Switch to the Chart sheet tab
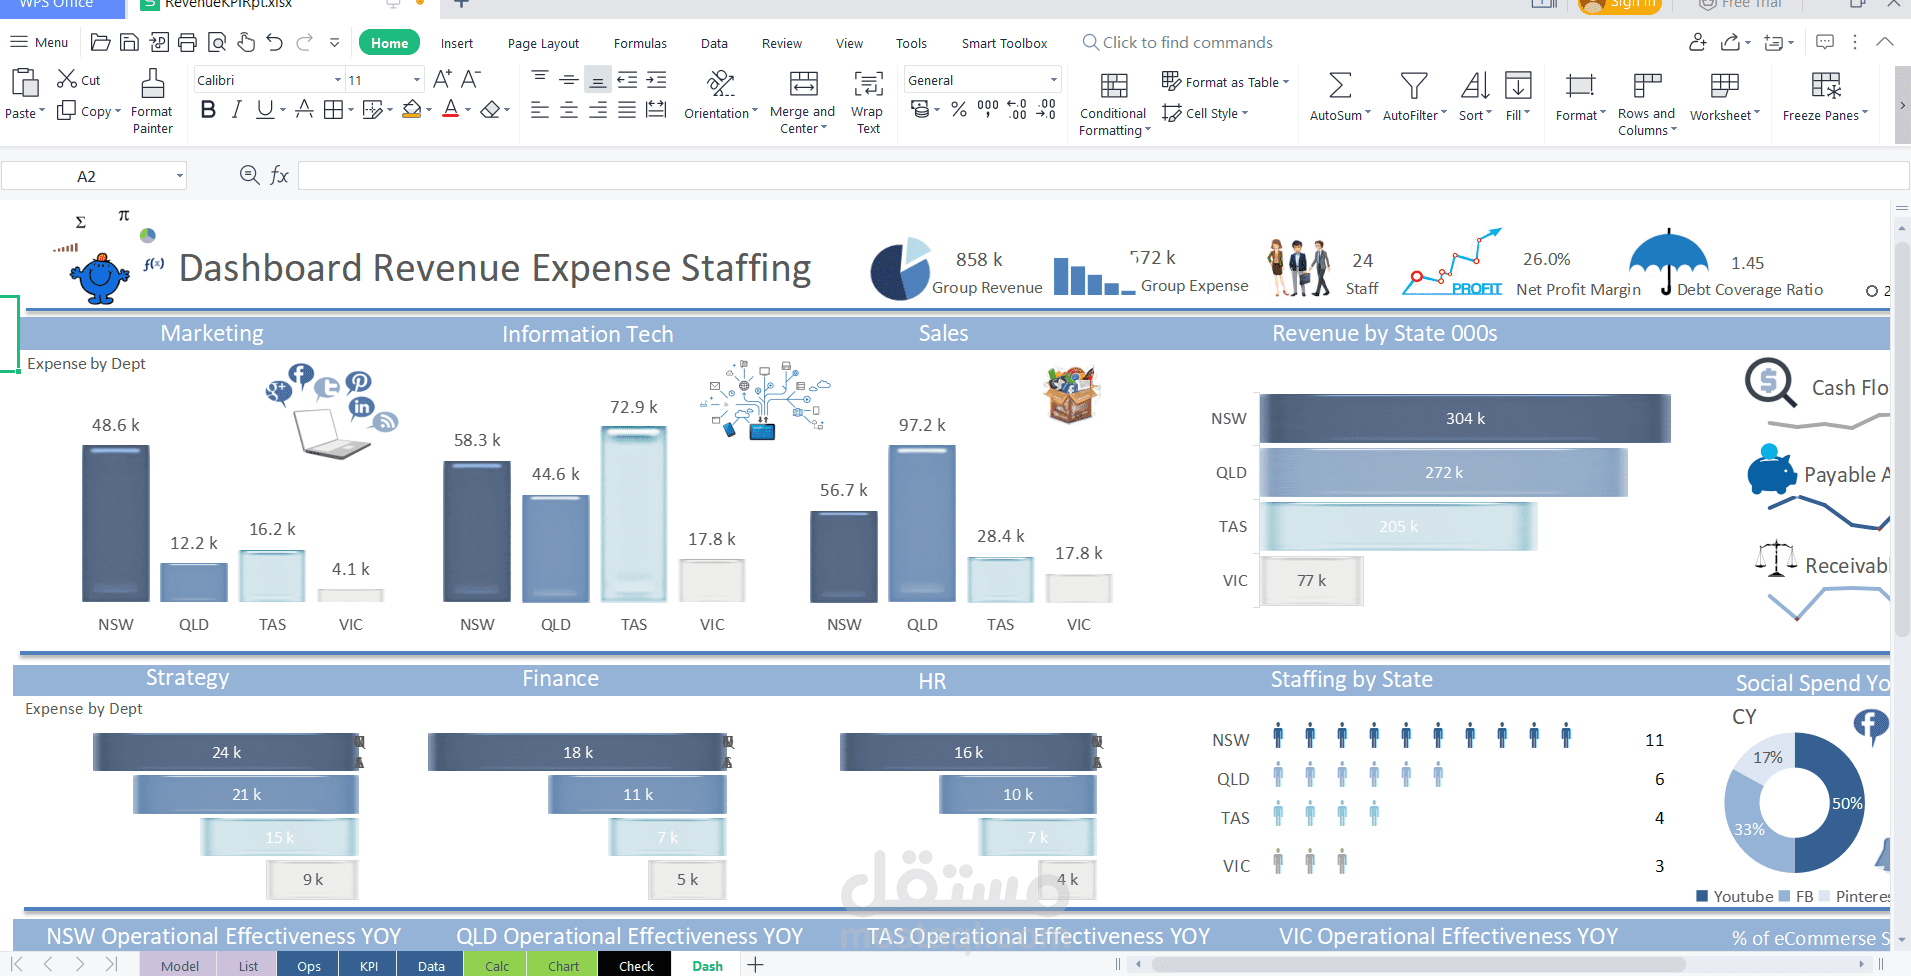Screen dimensions: 1911x976 [x=563, y=966]
